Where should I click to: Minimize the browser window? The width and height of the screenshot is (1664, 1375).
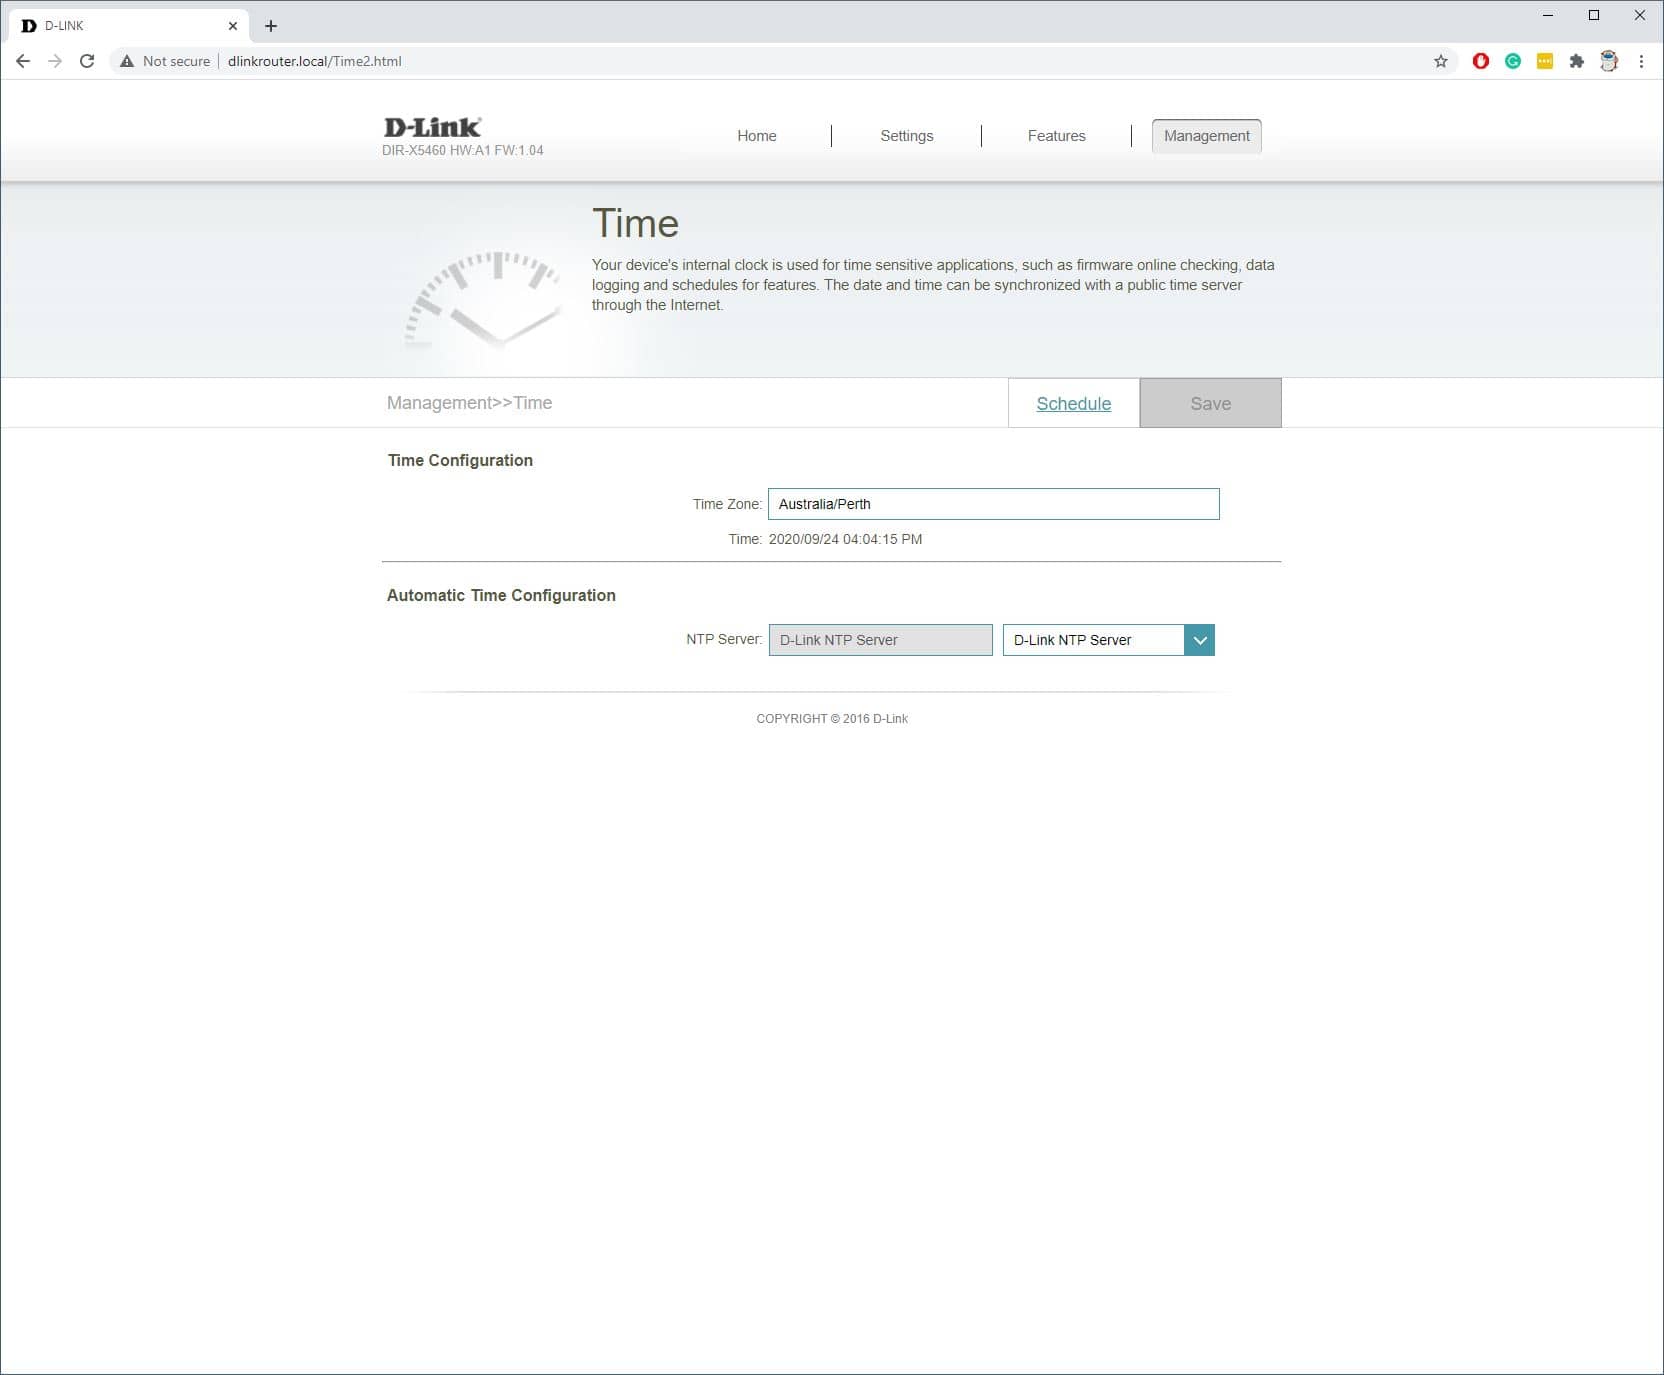click(1548, 15)
